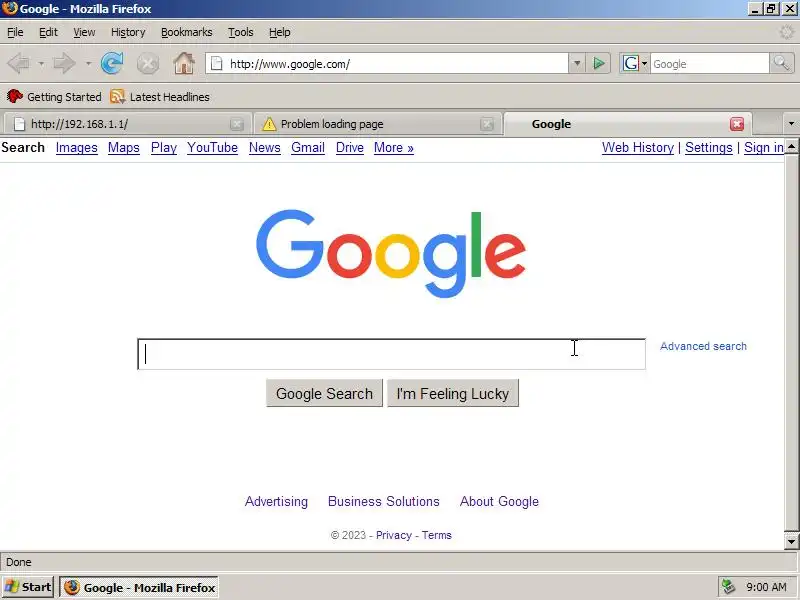Screen dimensions: 800x600
Task: Open the Maps link
Action: pyautogui.click(x=124, y=147)
